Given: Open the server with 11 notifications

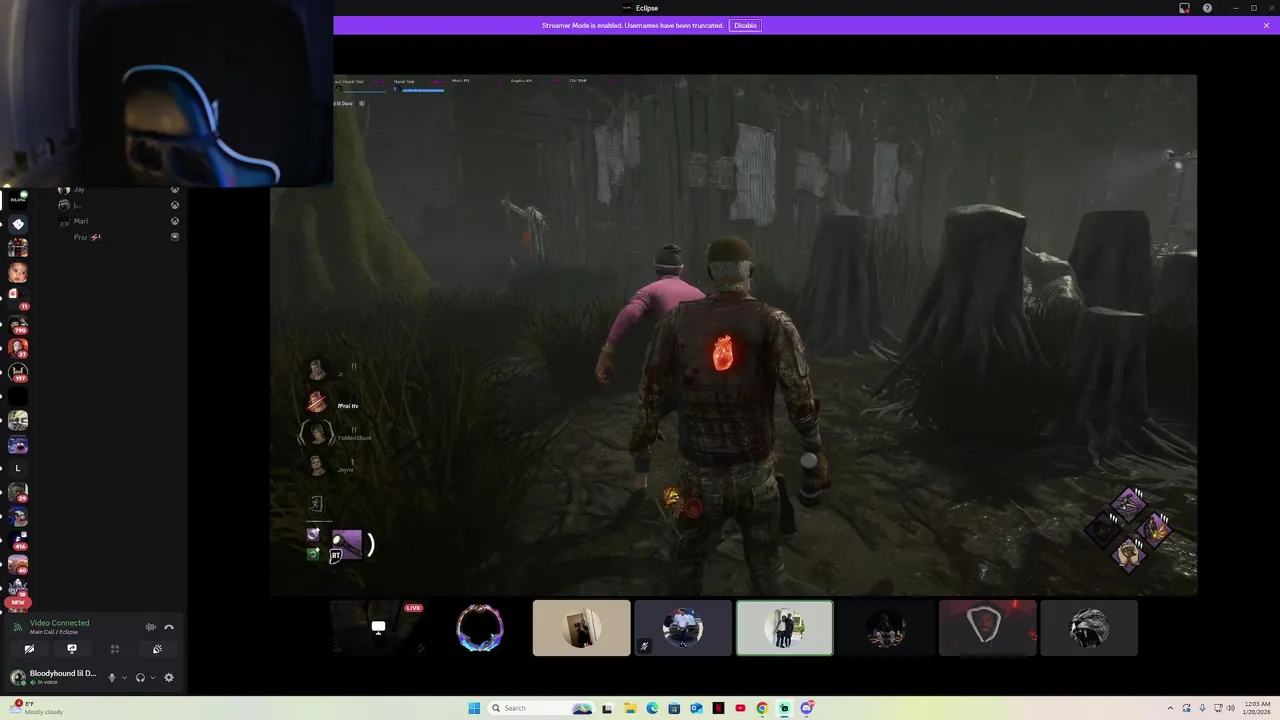Looking at the screenshot, I should (x=18, y=297).
